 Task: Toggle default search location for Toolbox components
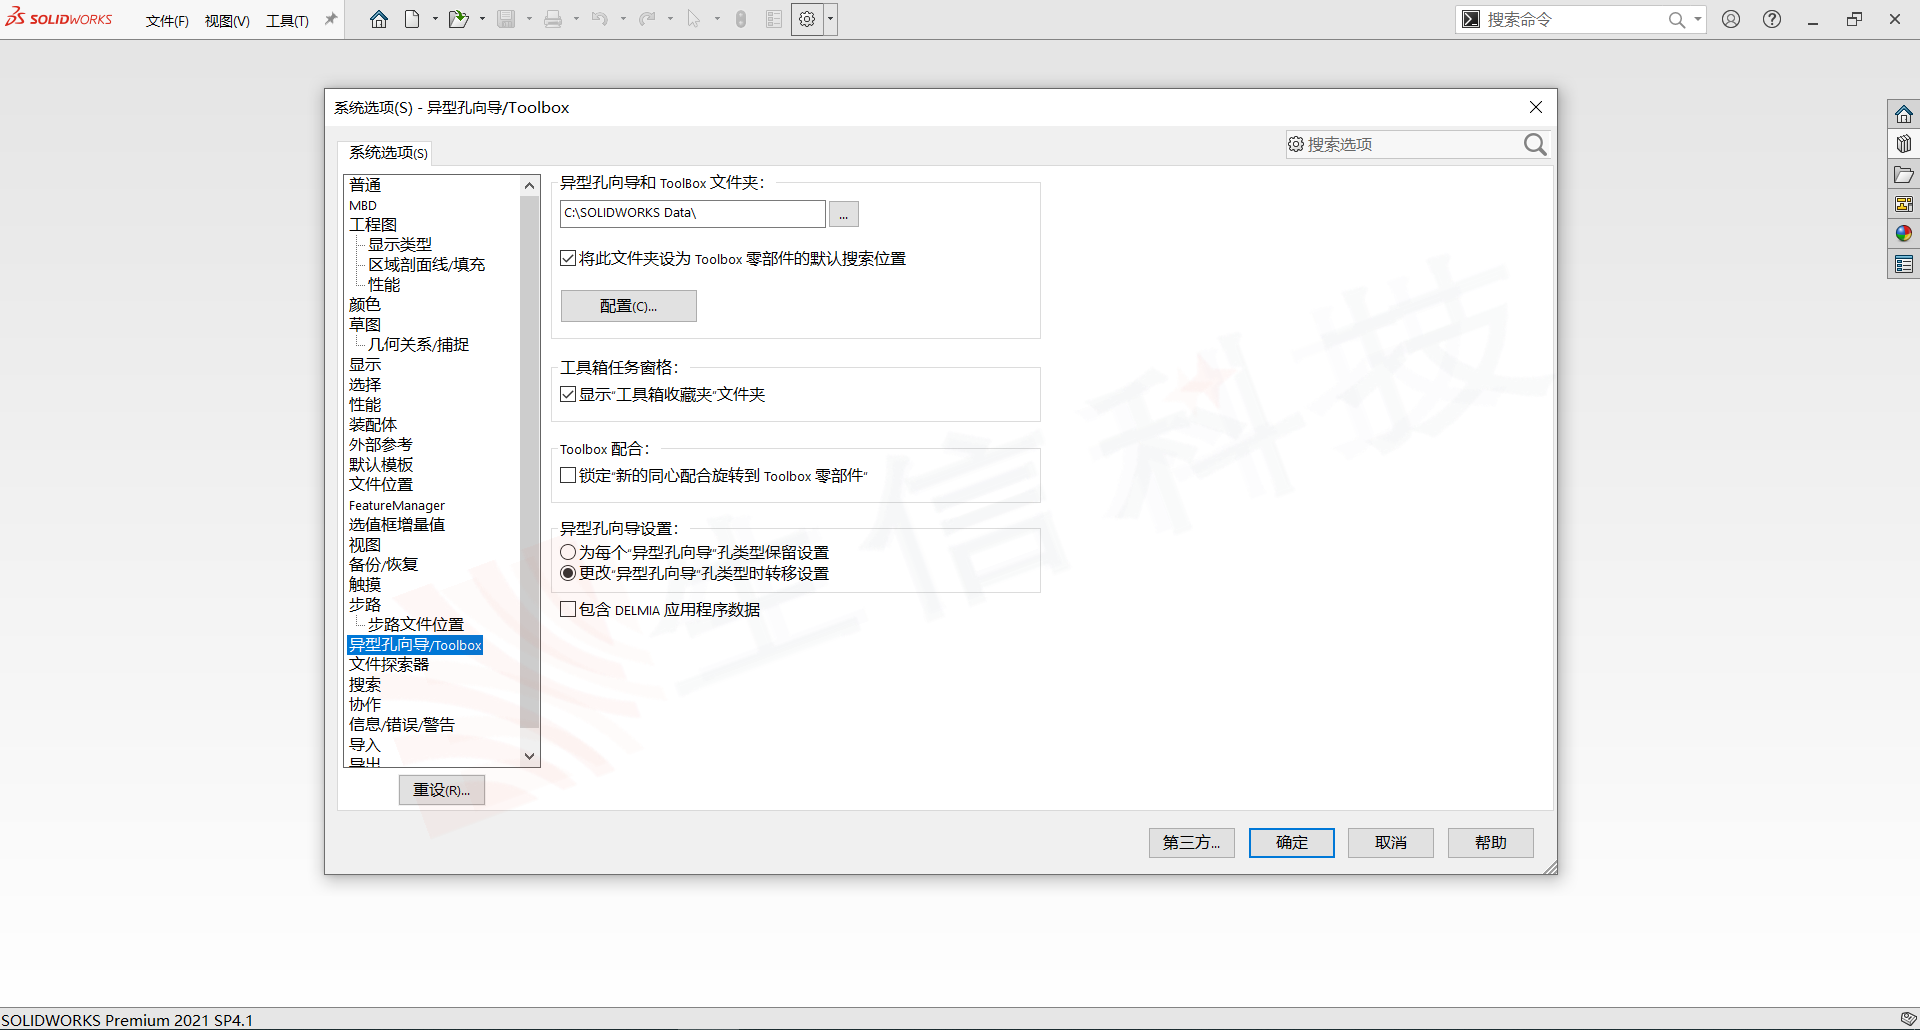click(568, 258)
